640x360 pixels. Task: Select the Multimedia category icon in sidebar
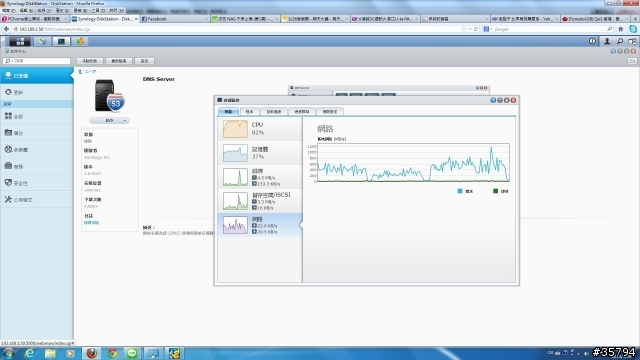[x=8, y=149]
